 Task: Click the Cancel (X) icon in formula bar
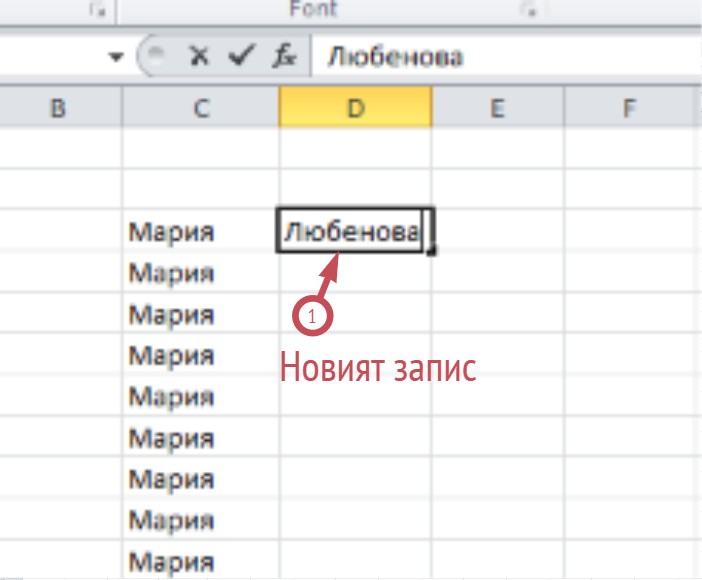point(199,57)
